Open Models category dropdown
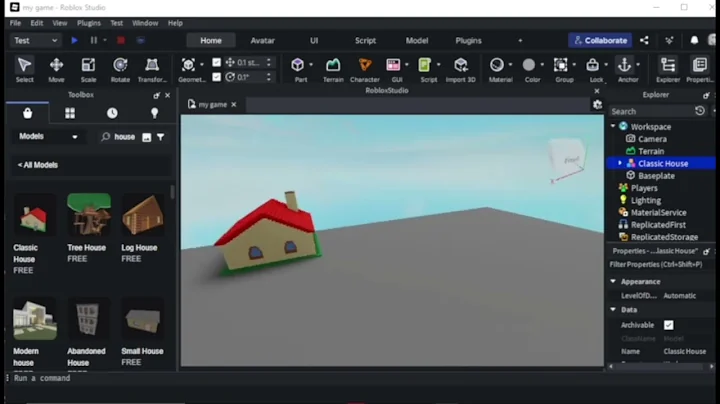 coord(48,136)
